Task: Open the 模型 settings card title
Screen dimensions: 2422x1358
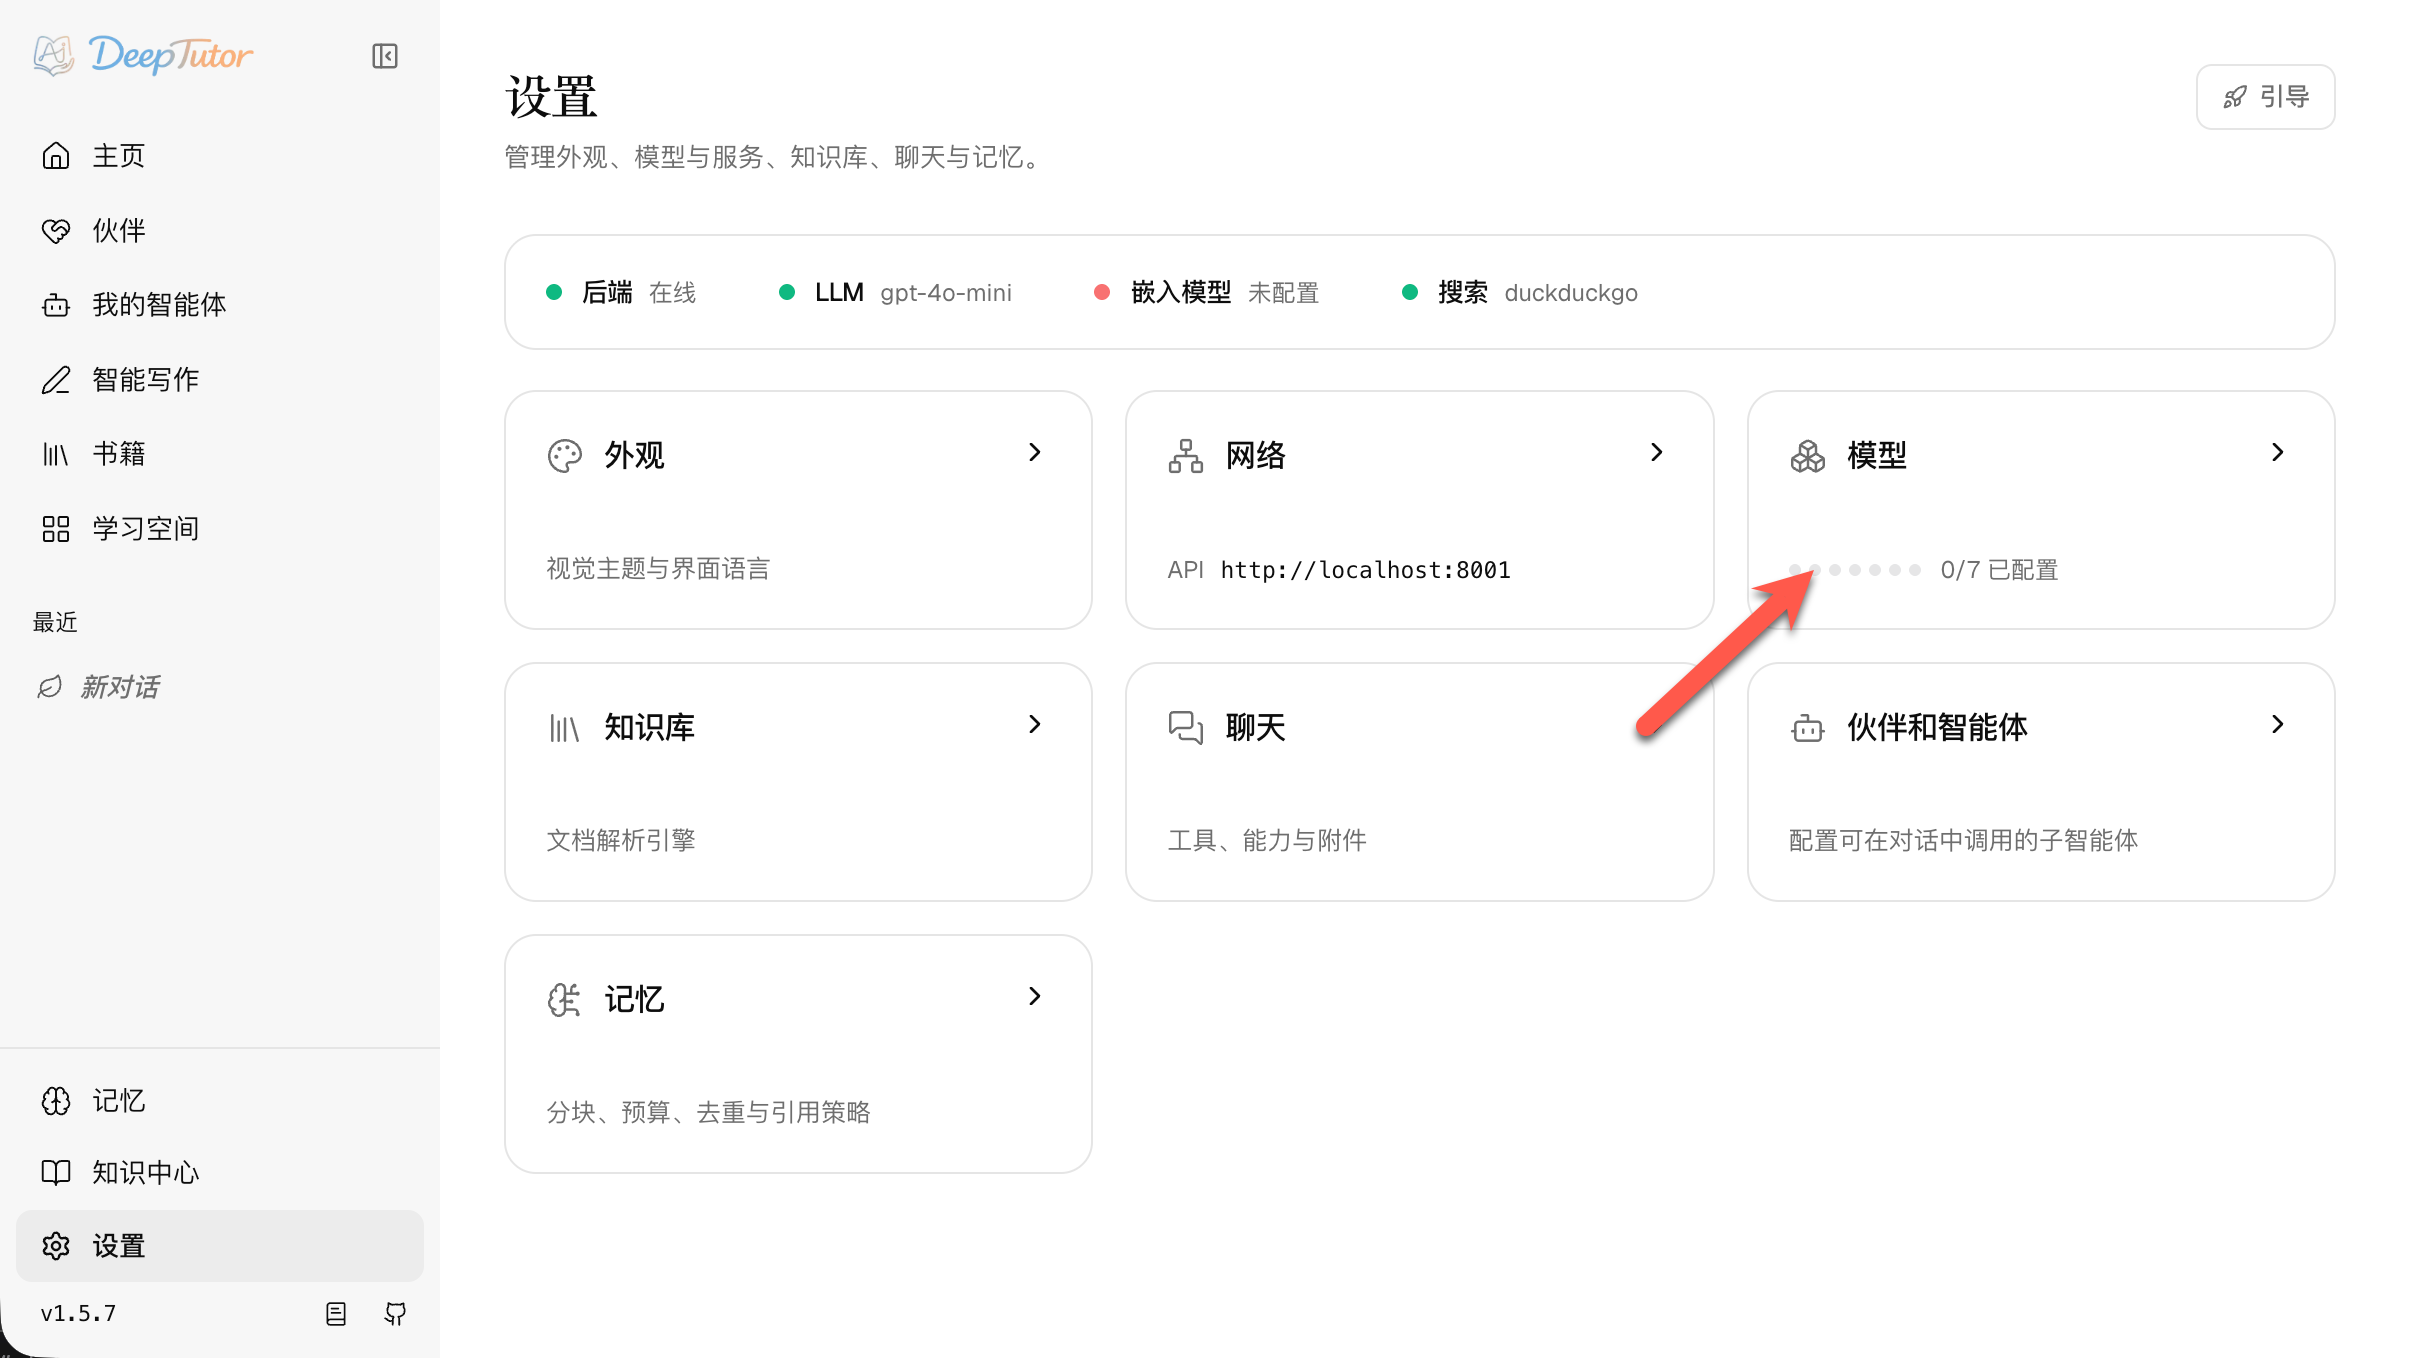Action: point(1877,456)
